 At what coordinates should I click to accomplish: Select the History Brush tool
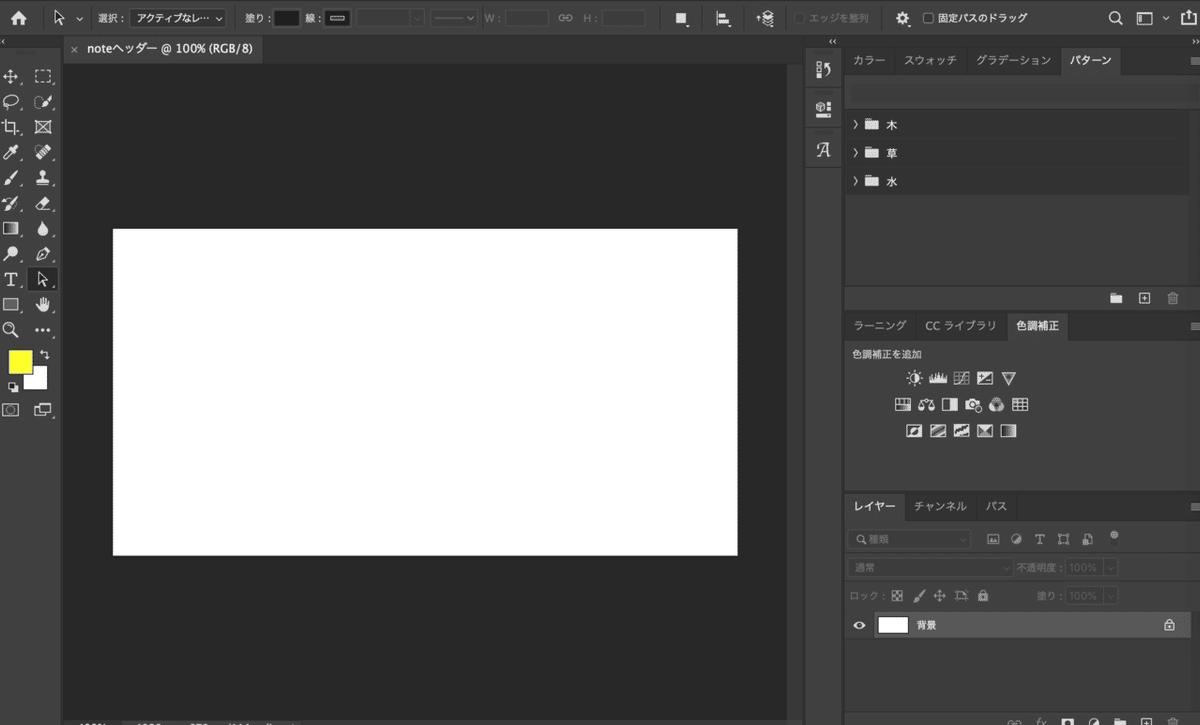pos(11,203)
